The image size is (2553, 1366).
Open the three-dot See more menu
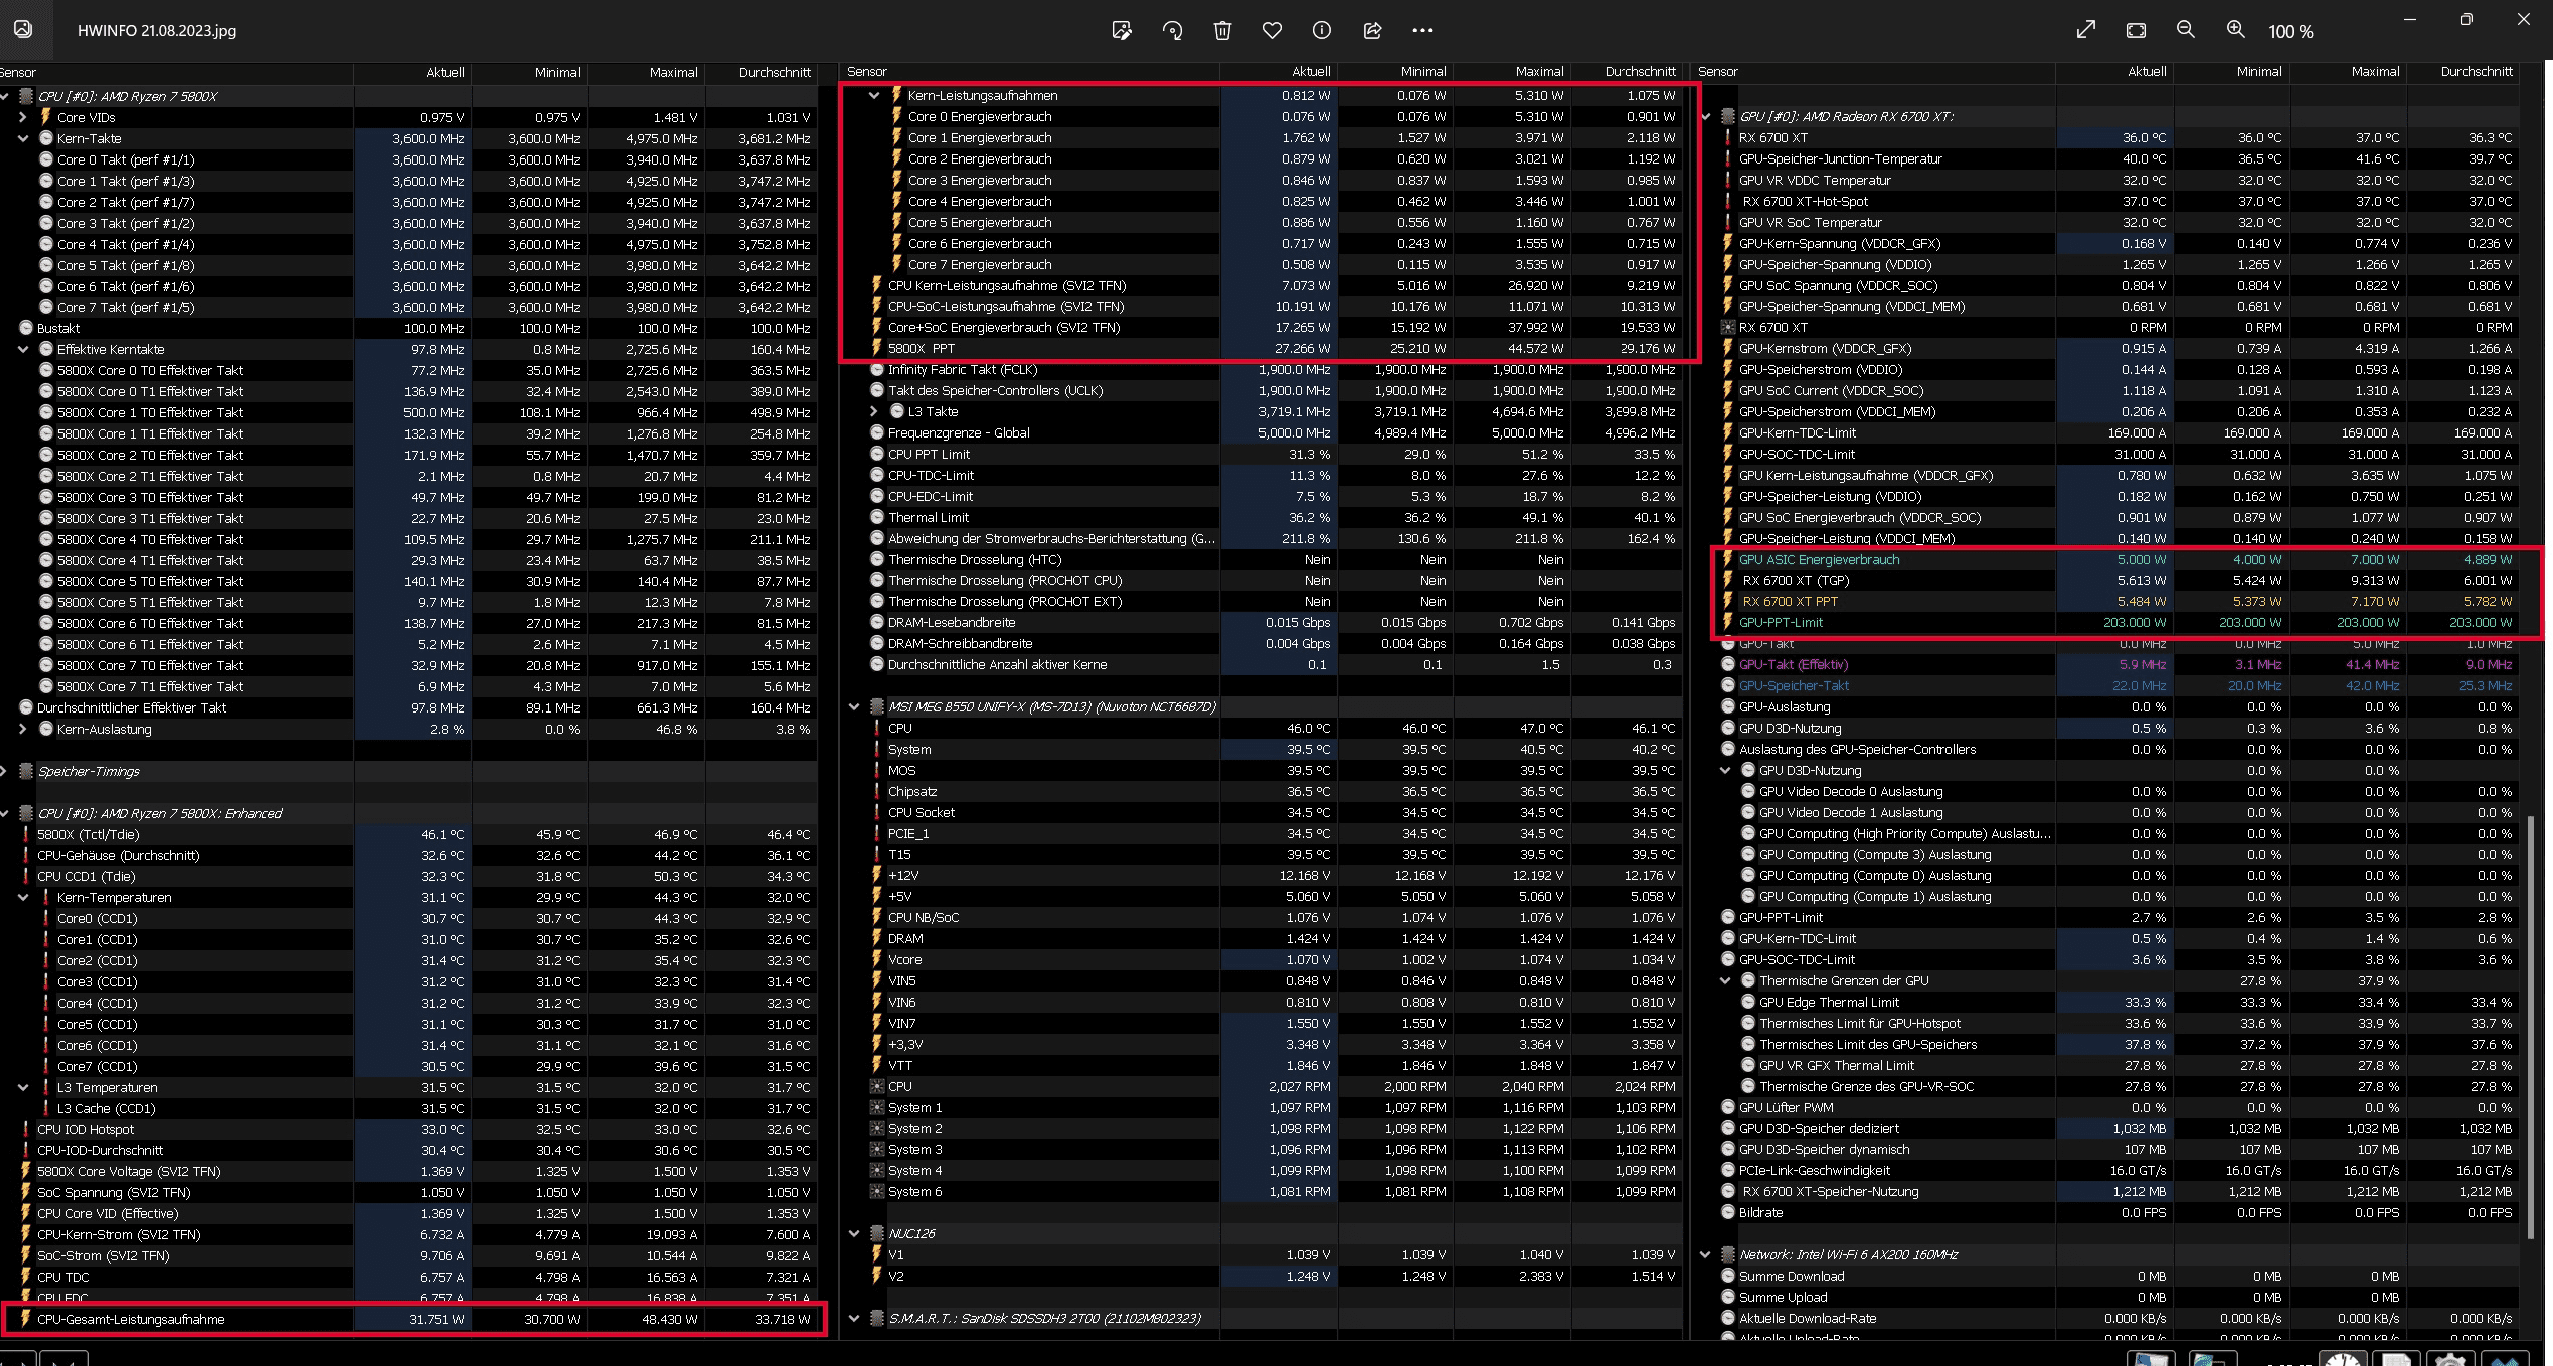1422,31
